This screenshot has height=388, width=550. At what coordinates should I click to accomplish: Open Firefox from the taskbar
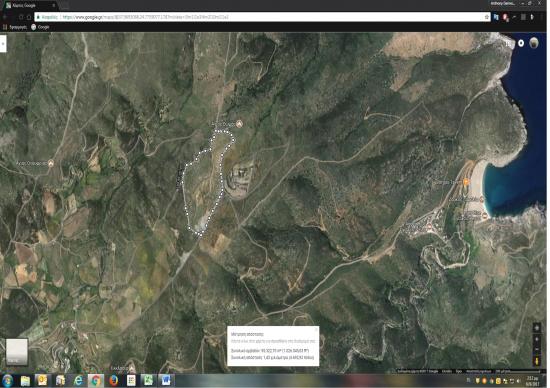(113, 380)
